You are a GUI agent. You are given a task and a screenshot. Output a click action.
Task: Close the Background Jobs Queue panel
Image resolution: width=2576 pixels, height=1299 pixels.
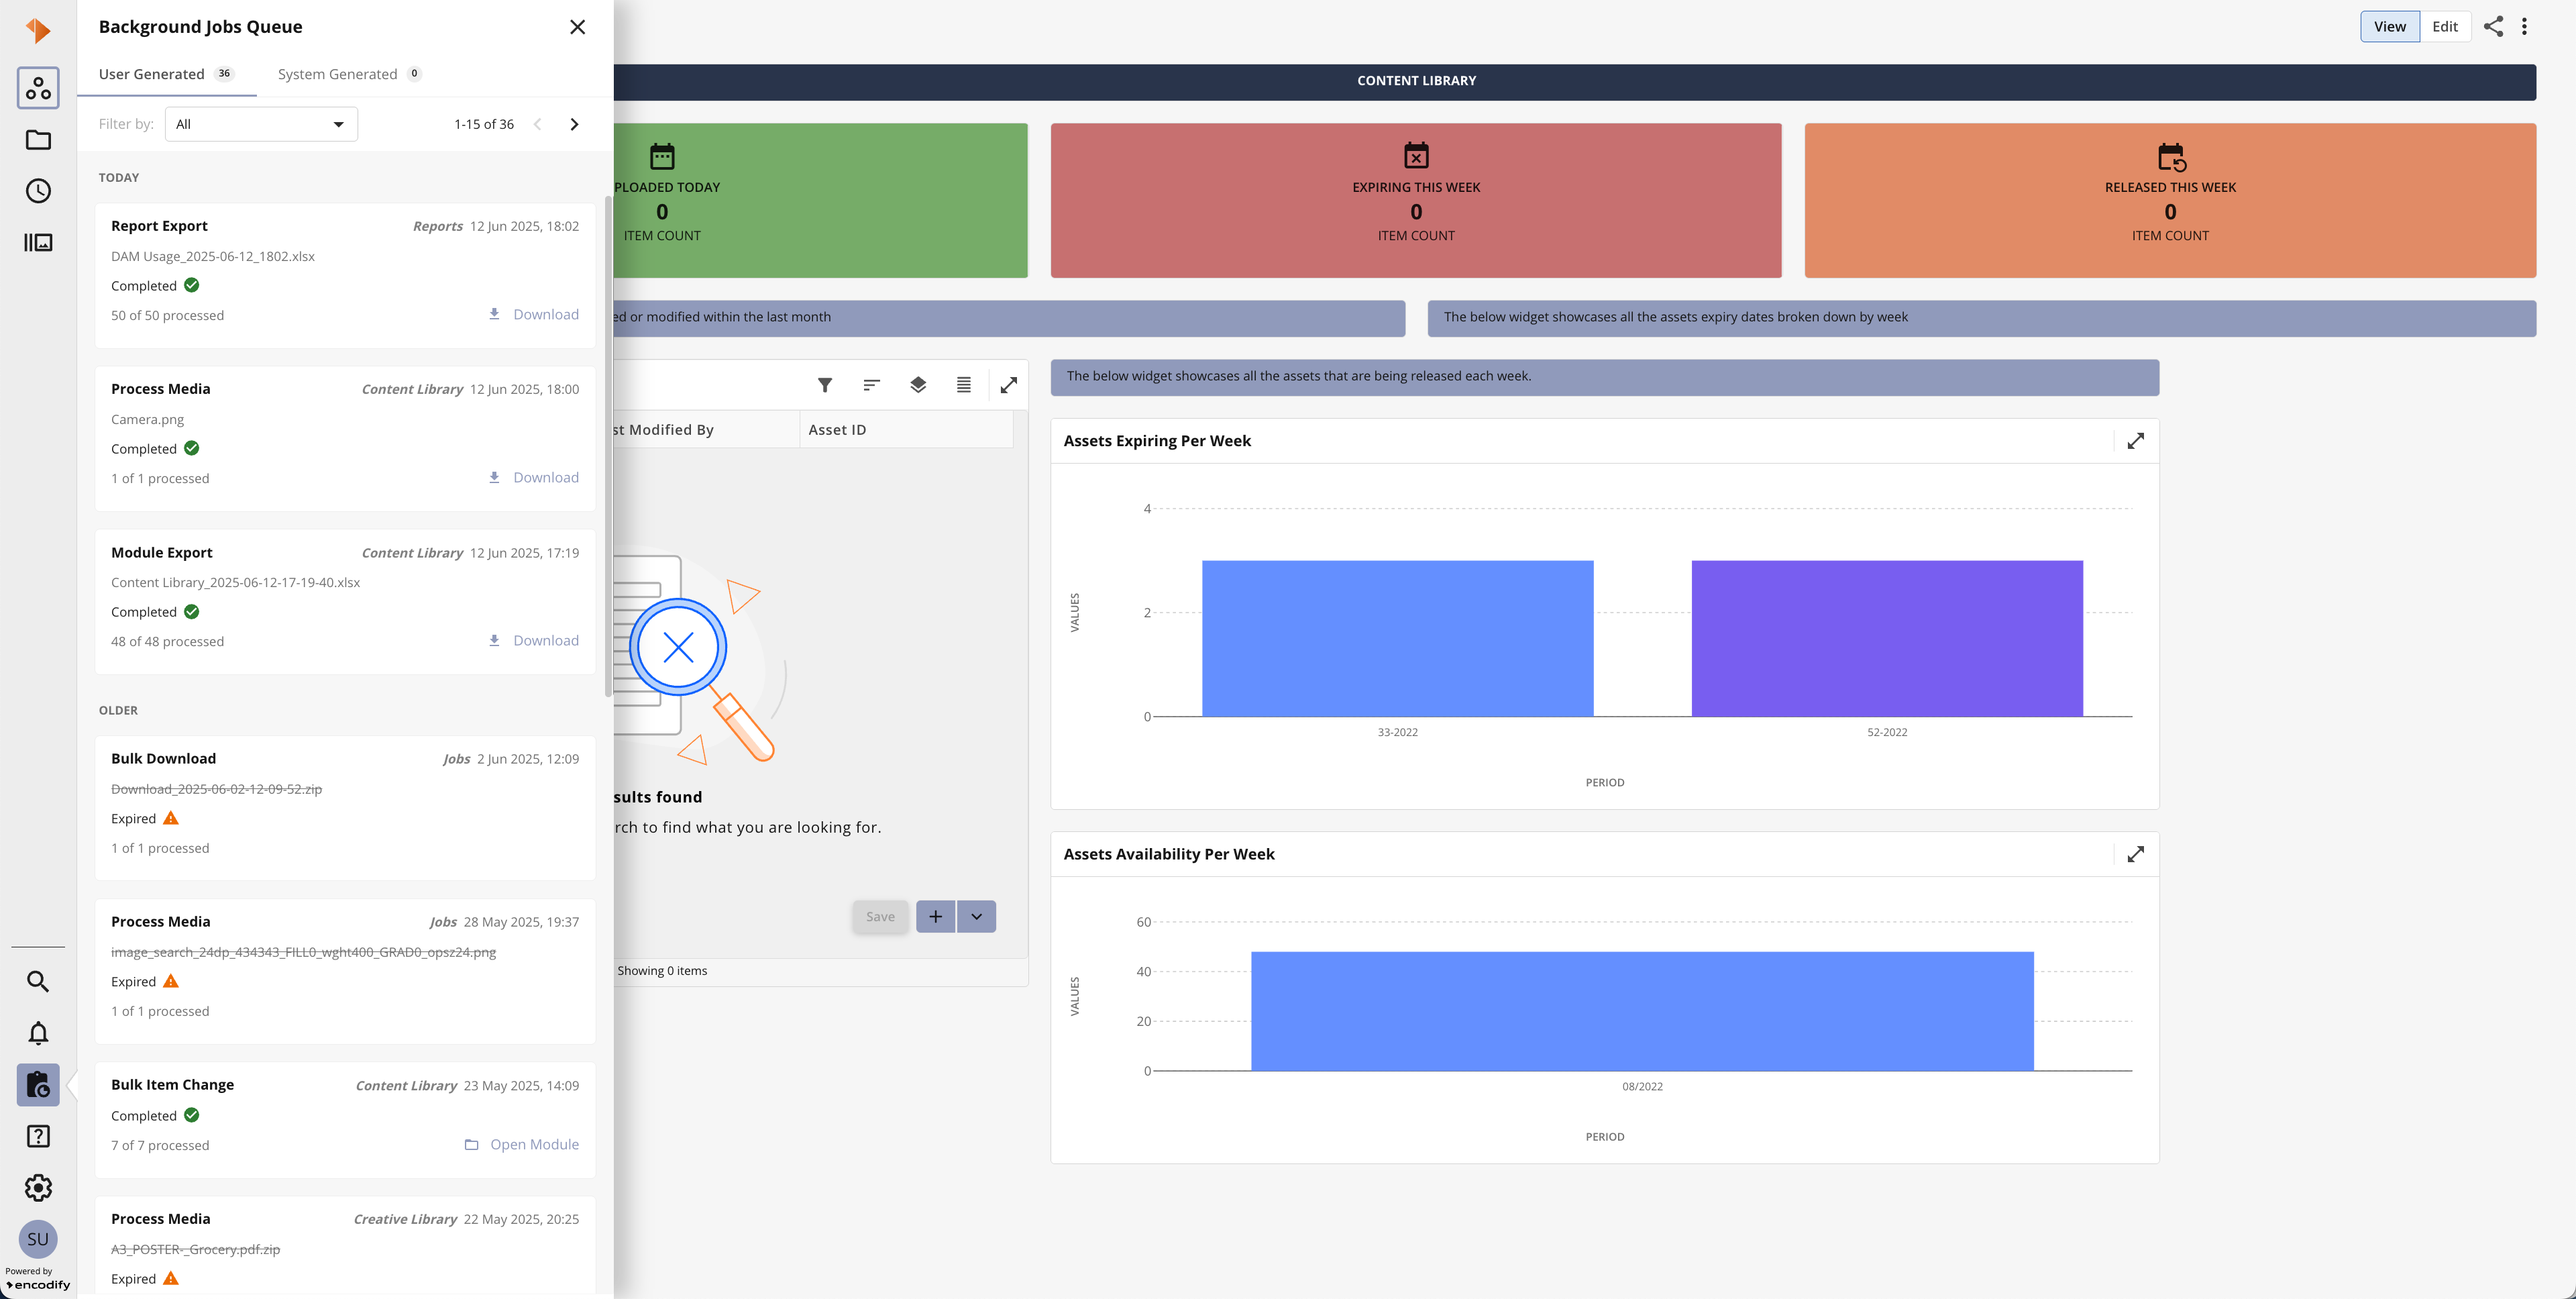[577, 27]
